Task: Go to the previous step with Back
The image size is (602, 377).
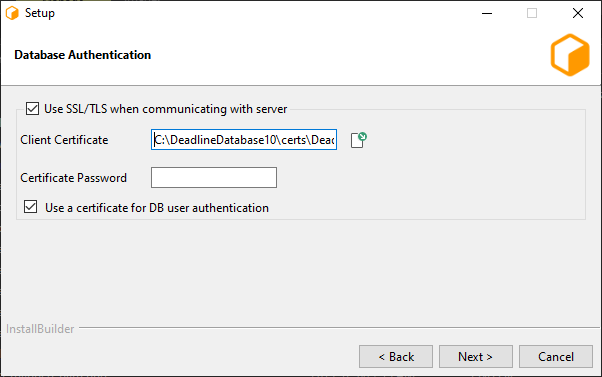Action: (x=396, y=357)
